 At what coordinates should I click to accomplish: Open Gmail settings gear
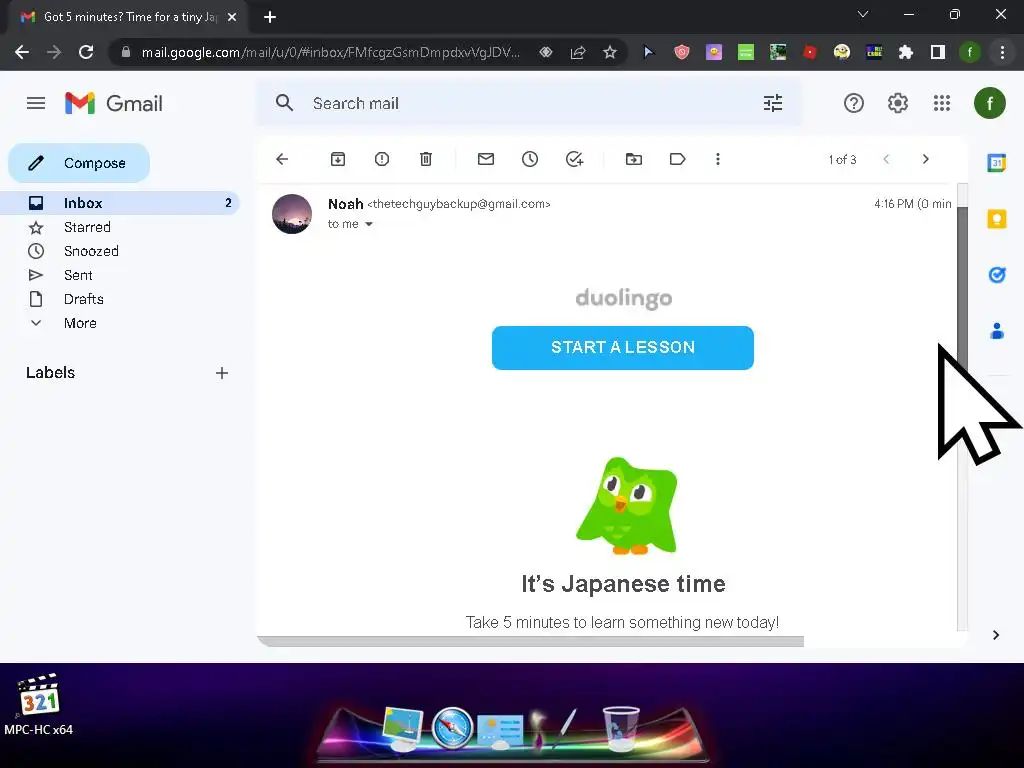tap(898, 103)
